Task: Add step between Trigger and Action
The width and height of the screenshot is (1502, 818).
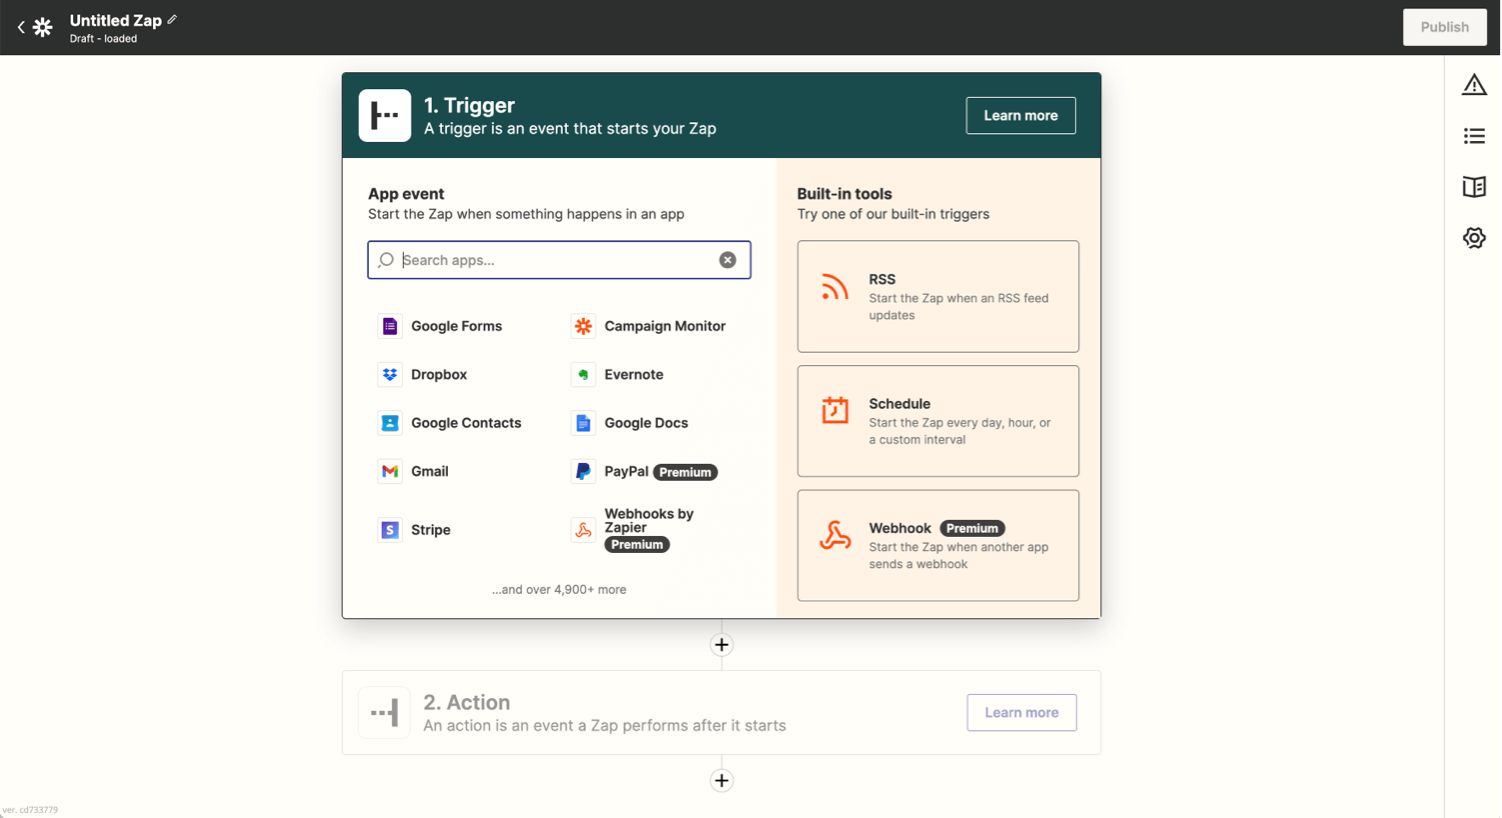Action: (x=722, y=645)
